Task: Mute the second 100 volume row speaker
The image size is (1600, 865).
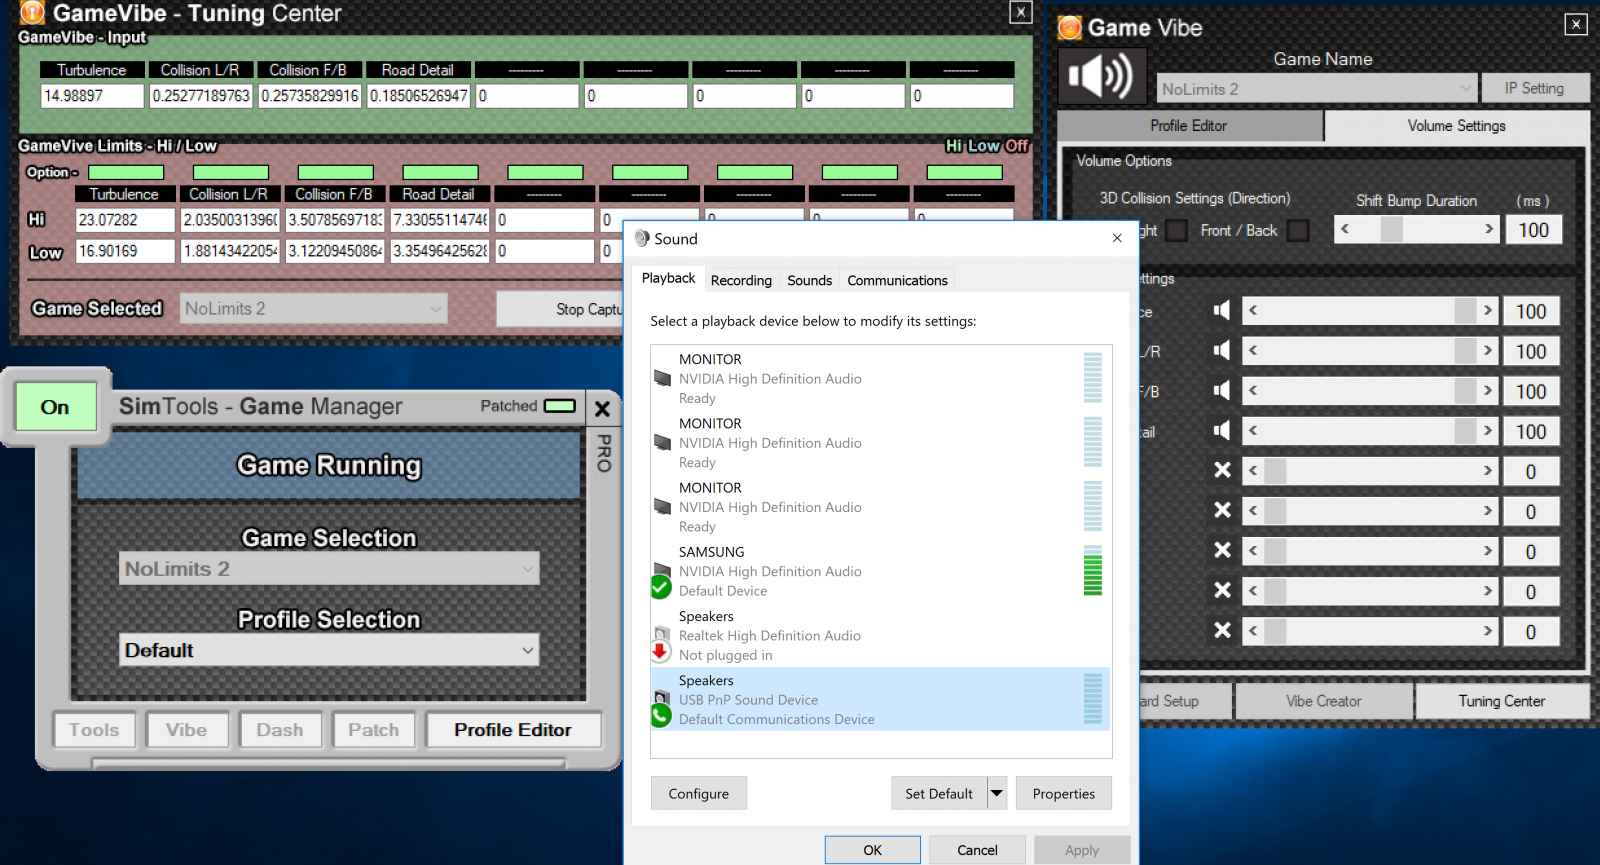Action: pos(1222,351)
